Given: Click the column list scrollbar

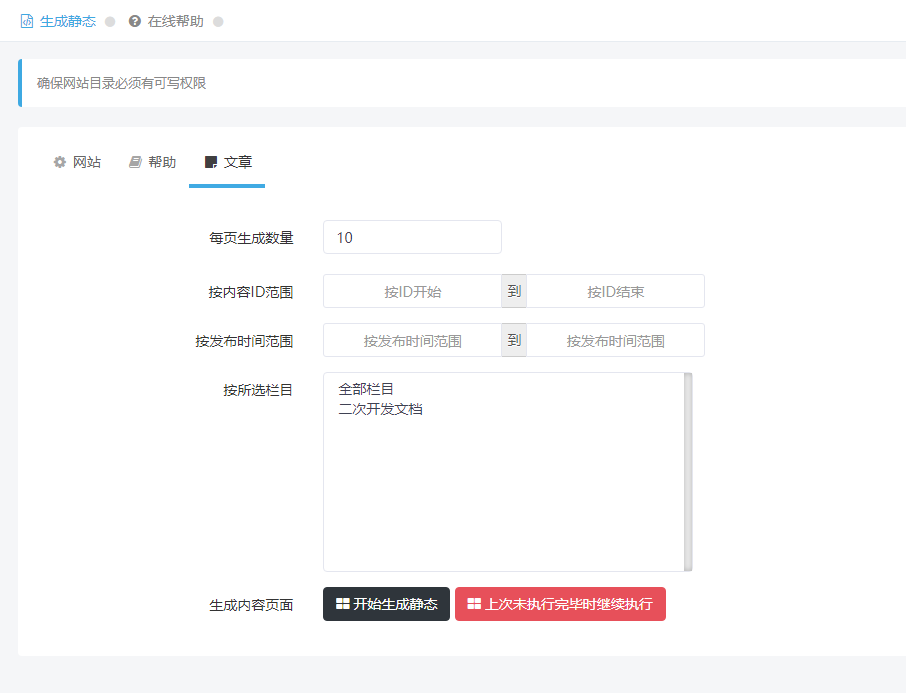Looking at the screenshot, I should (x=688, y=472).
